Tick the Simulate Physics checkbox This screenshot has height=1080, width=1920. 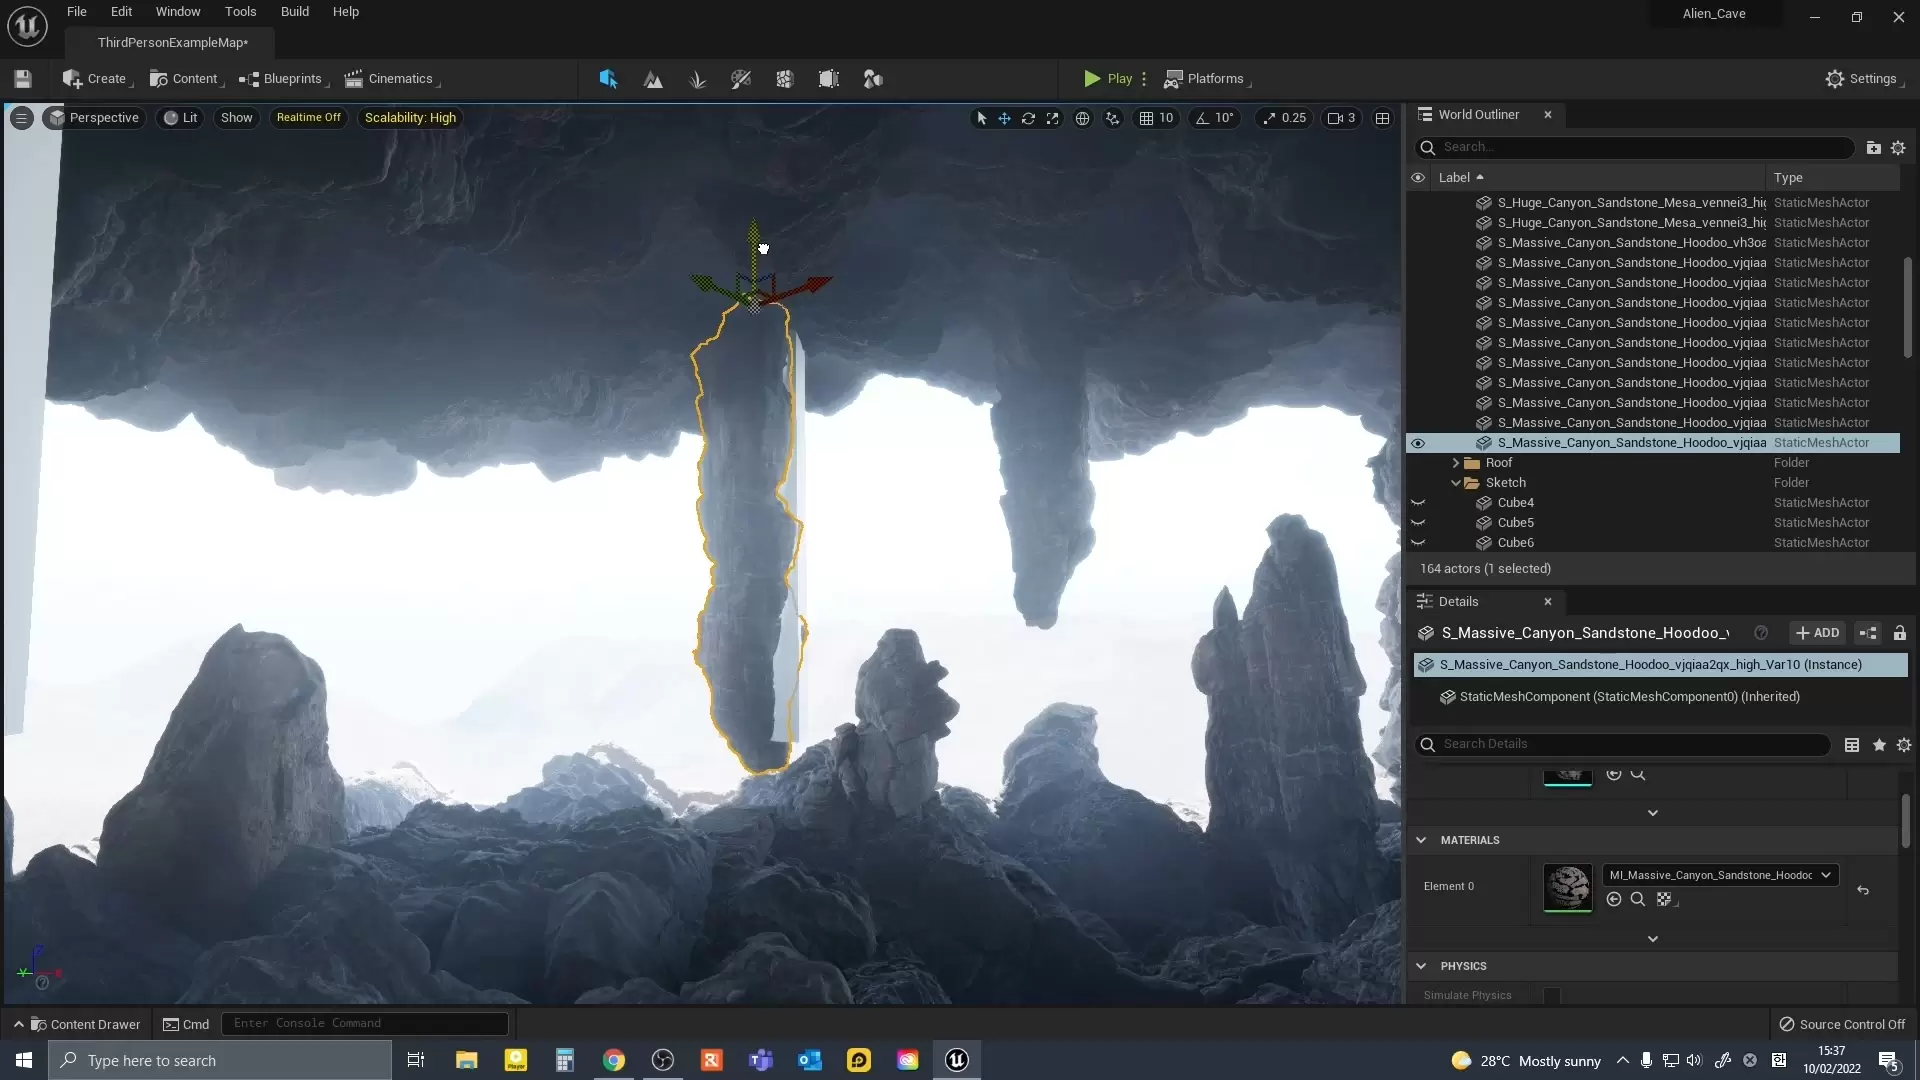(x=1551, y=995)
